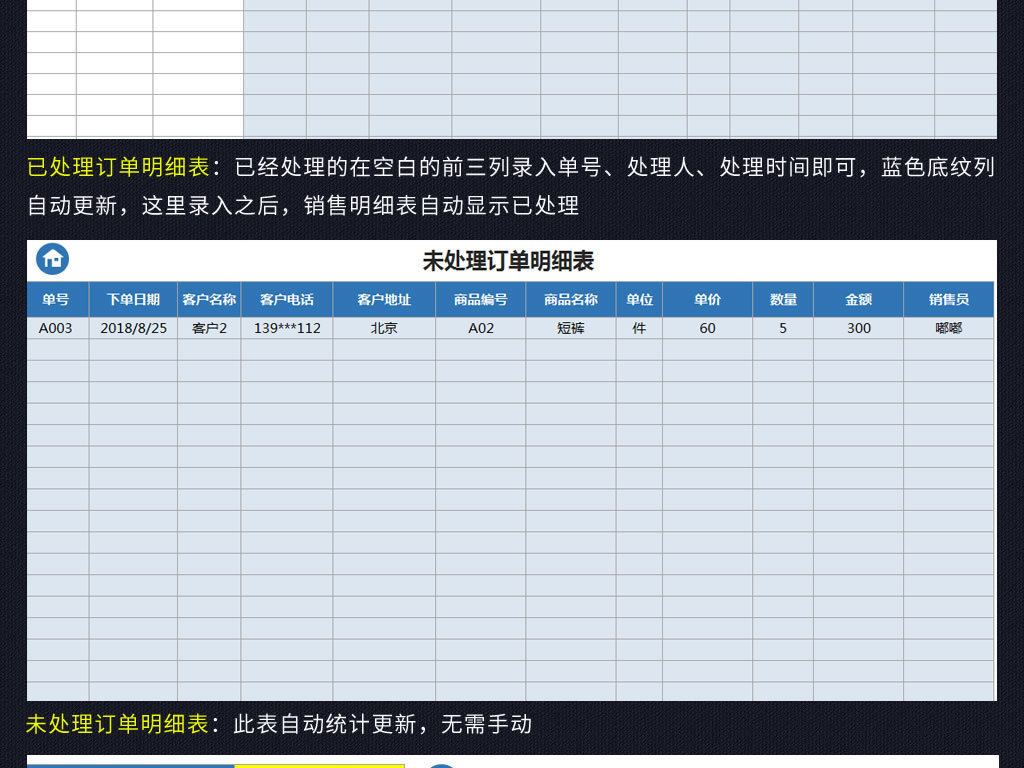The image size is (1024, 768).
Task: Click the home navigation icon
Action: click(53, 258)
